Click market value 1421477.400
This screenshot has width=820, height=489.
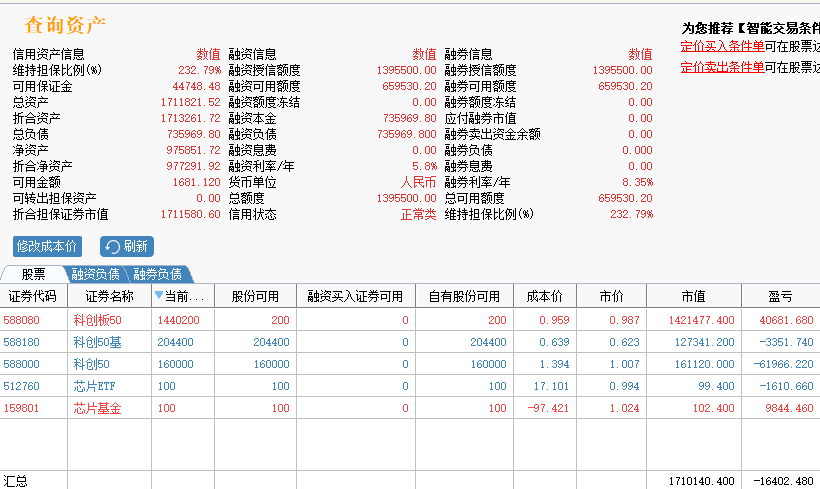click(701, 320)
